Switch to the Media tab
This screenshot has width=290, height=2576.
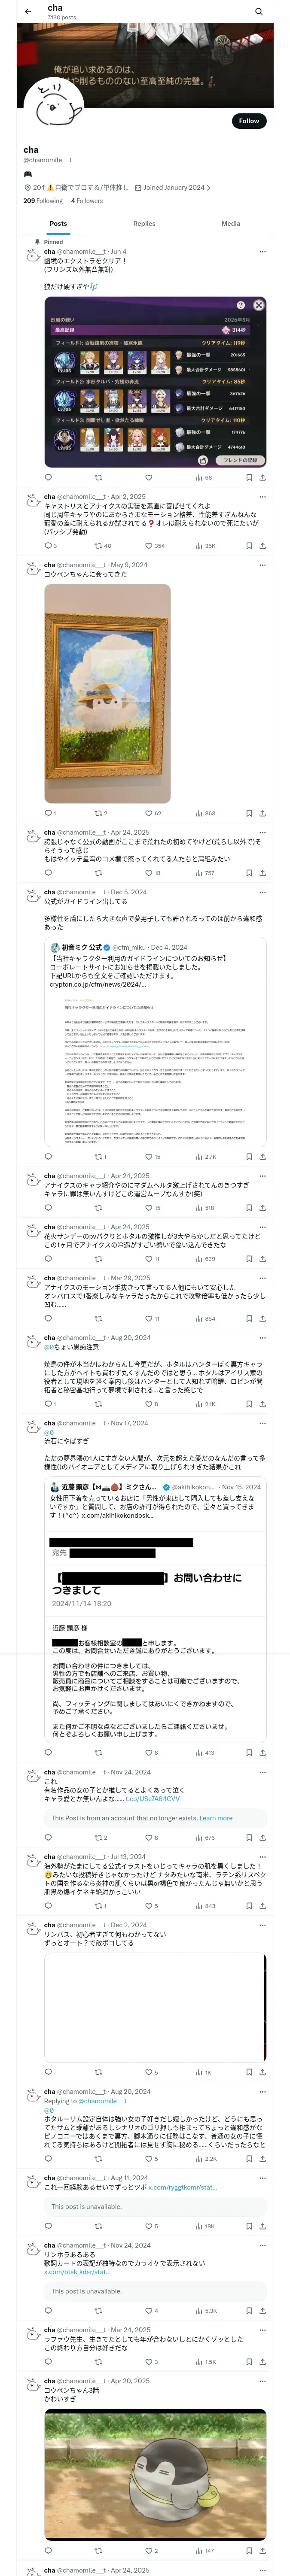tap(231, 224)
